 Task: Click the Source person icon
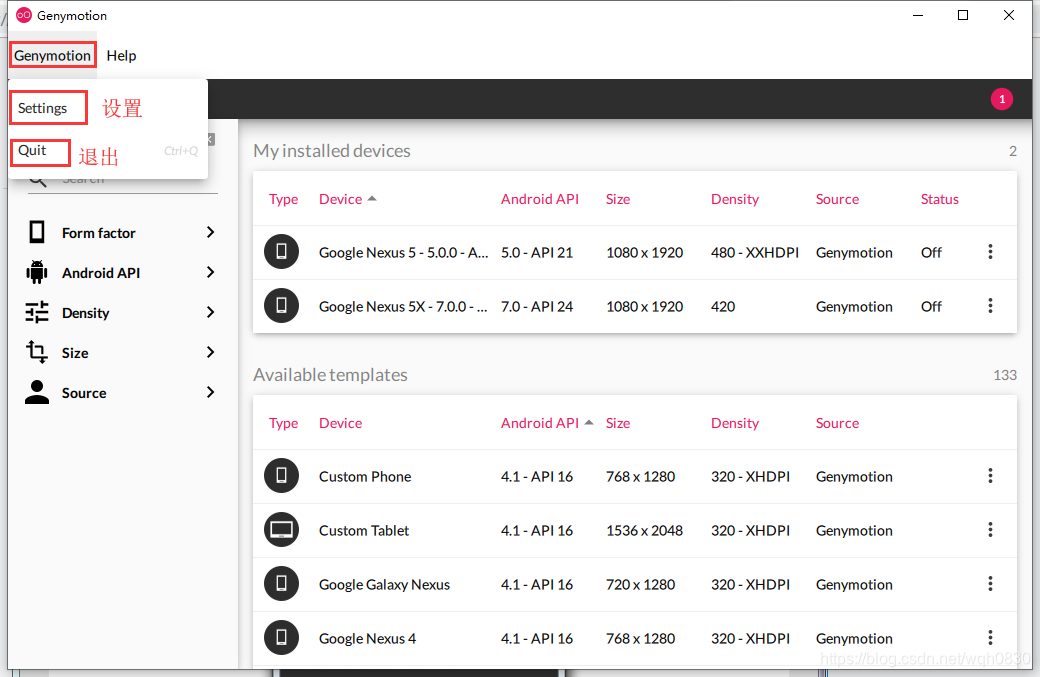(37, 392)
